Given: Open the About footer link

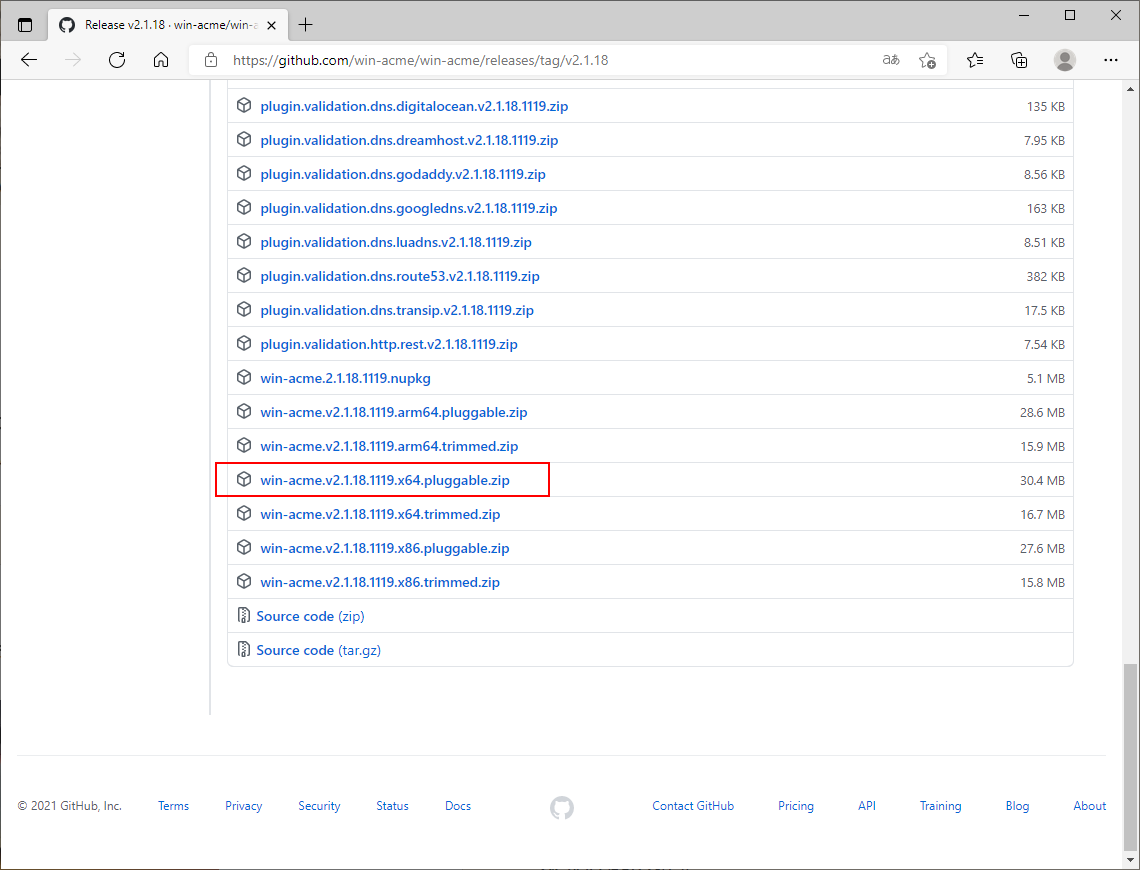Looking at the screenshot, I should tap(1090, 806).
